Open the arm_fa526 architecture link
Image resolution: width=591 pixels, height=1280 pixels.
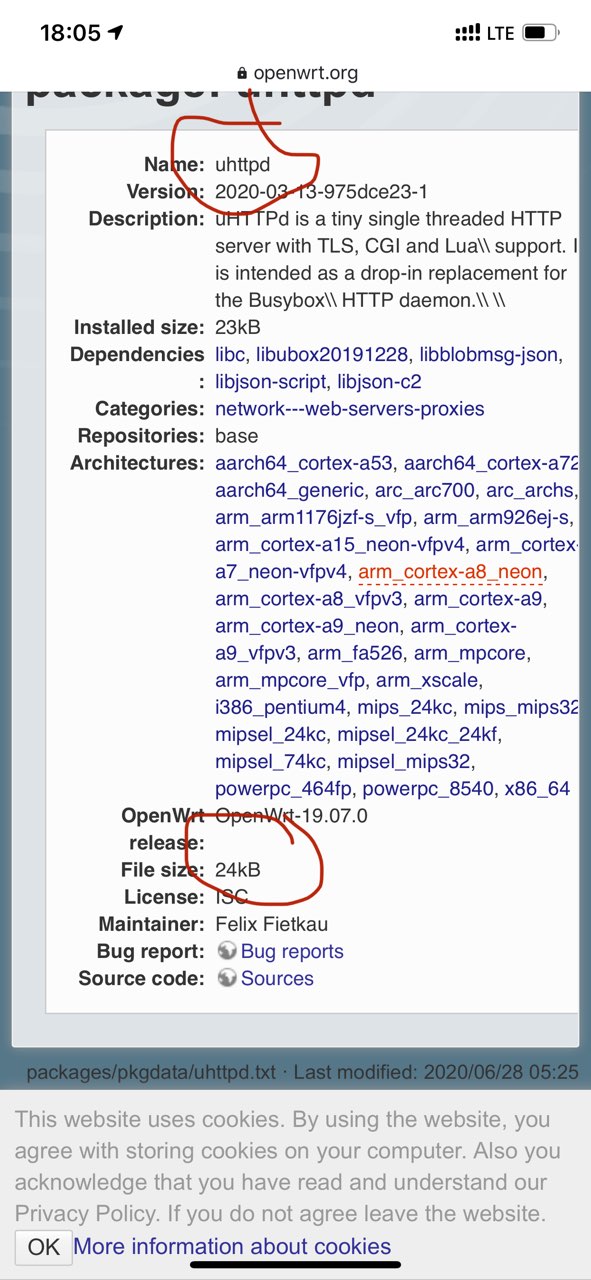355,653
